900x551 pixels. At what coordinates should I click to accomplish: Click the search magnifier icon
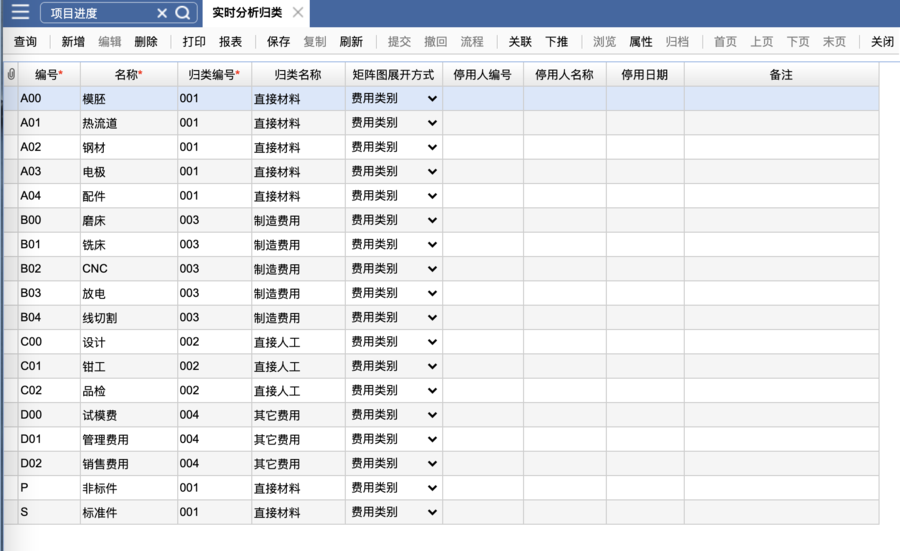tap(183, 13)
